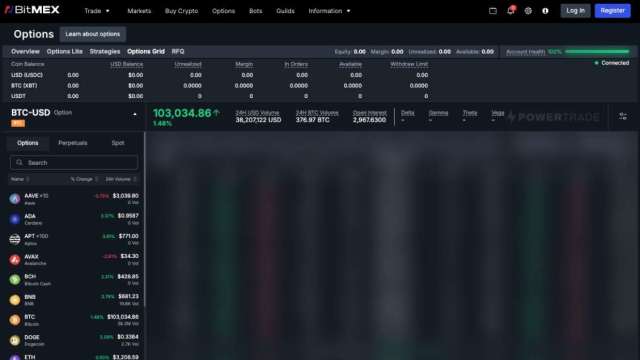This screenshot has height=360, width=640.
Task: Click the Log In button
Action: [x=575, y=11]
